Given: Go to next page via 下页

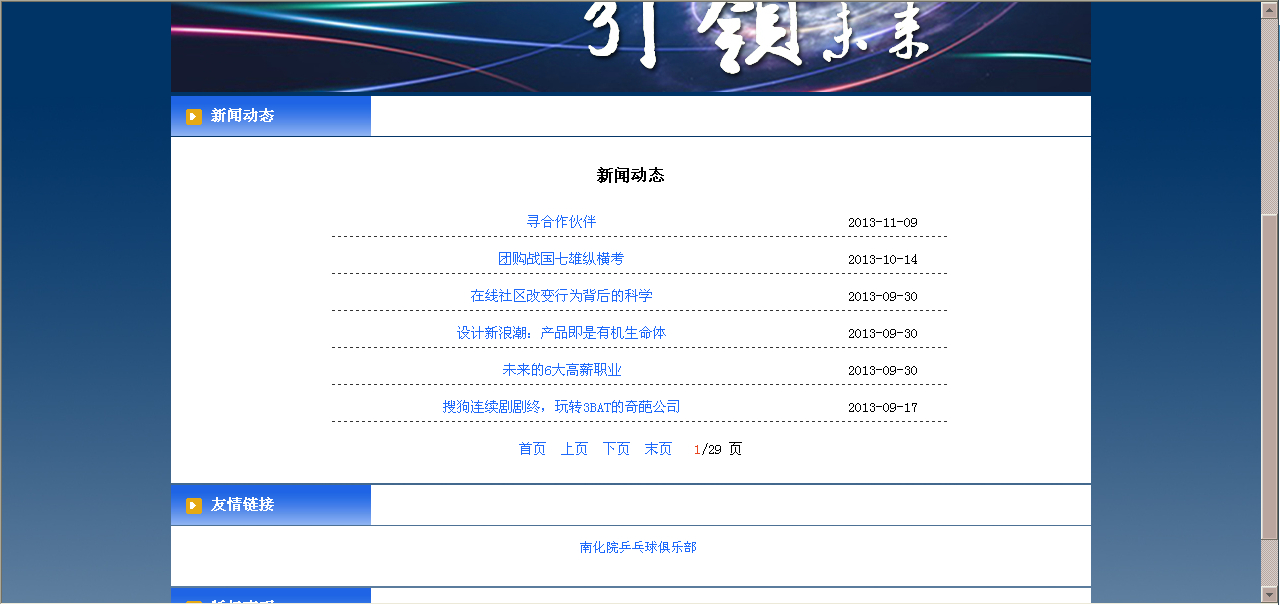Looking at the screenshot, I should tap(616, 449).
